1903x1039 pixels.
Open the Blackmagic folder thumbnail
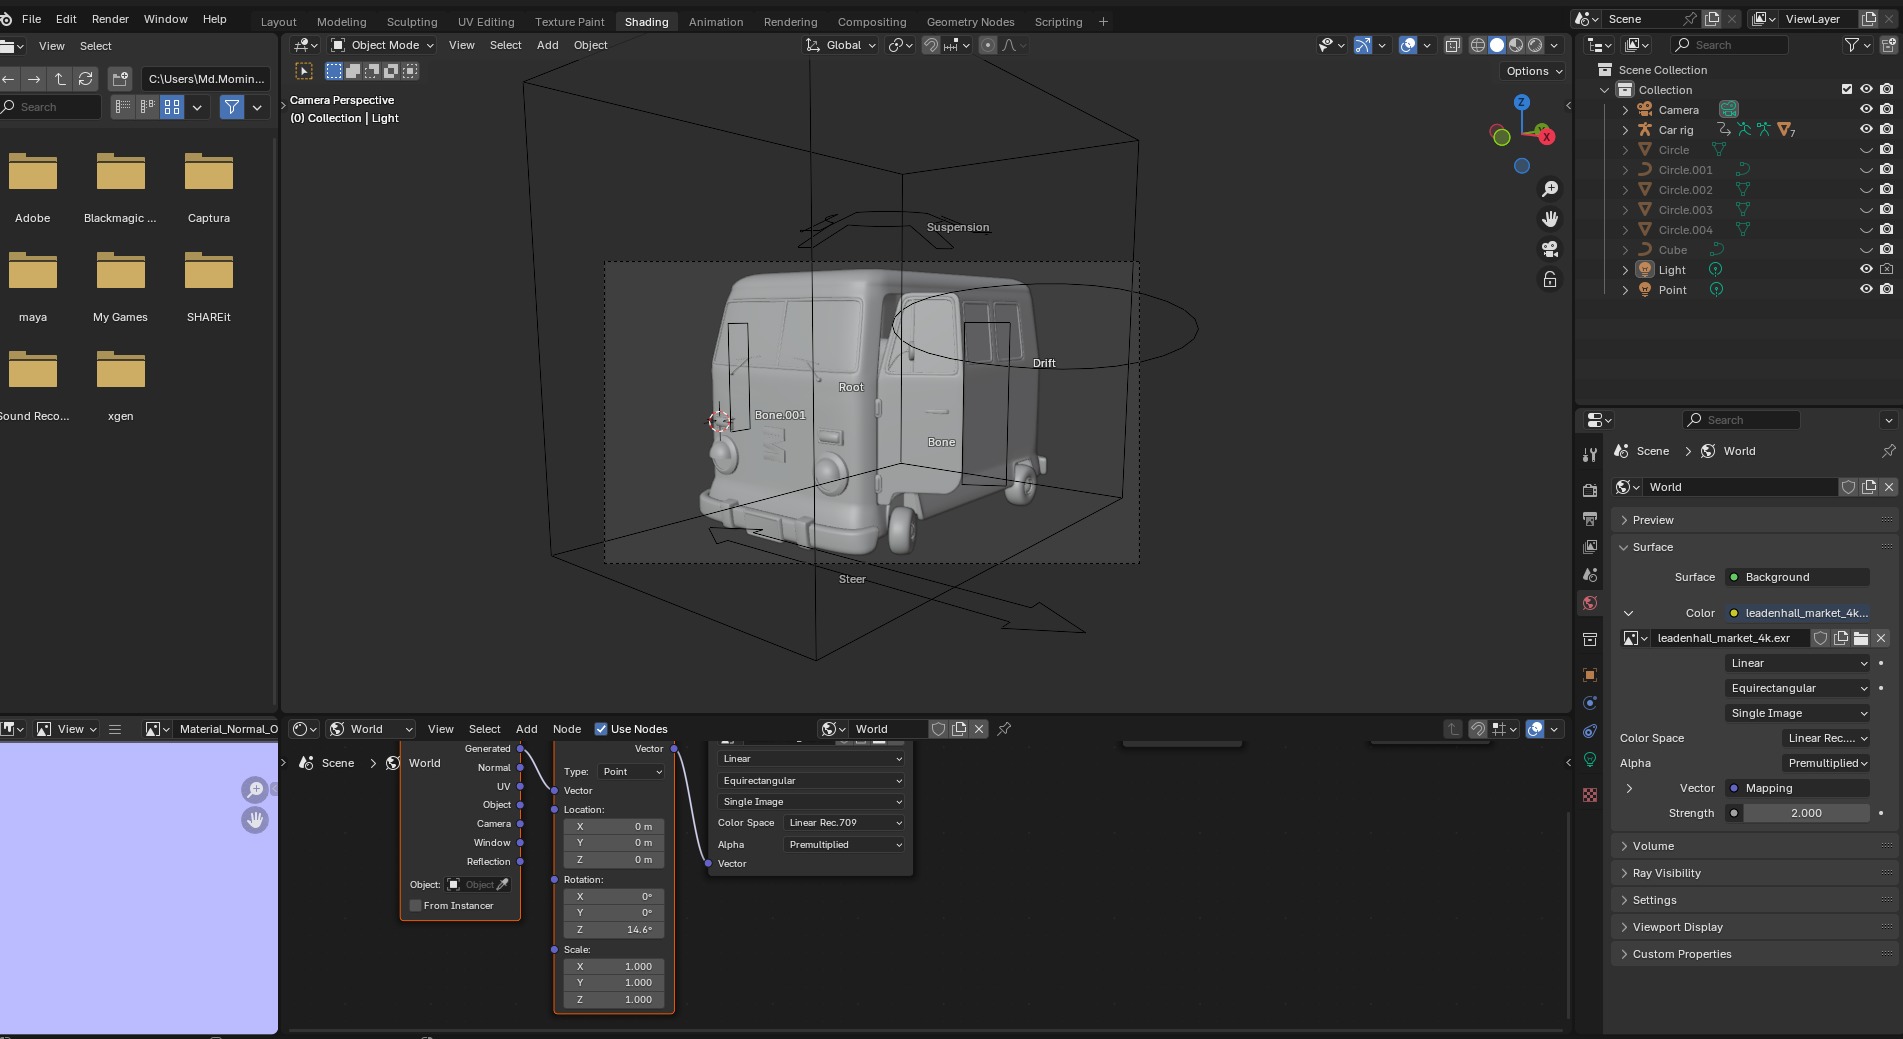(x=120, y=174)
